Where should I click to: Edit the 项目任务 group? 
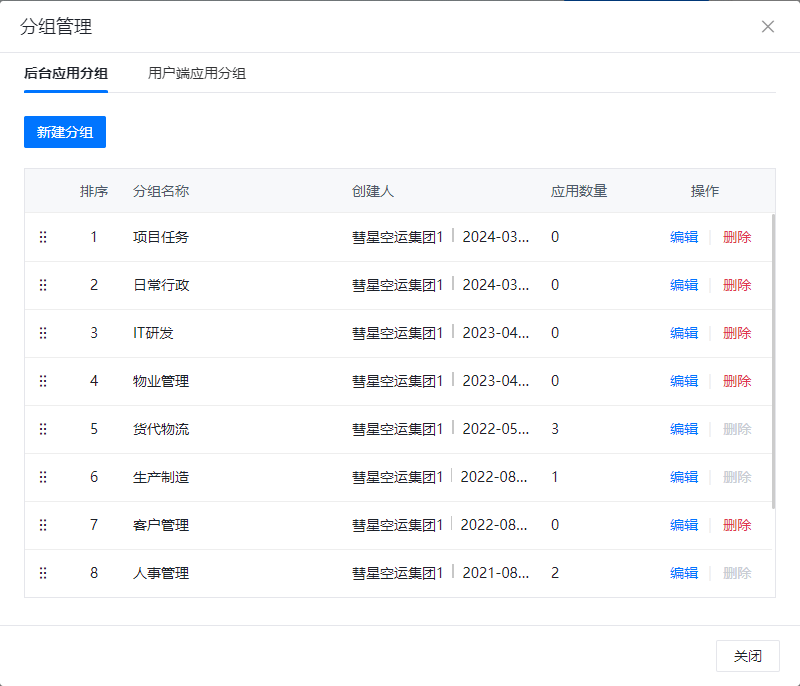pyautogui.click(x=684, y=237)
